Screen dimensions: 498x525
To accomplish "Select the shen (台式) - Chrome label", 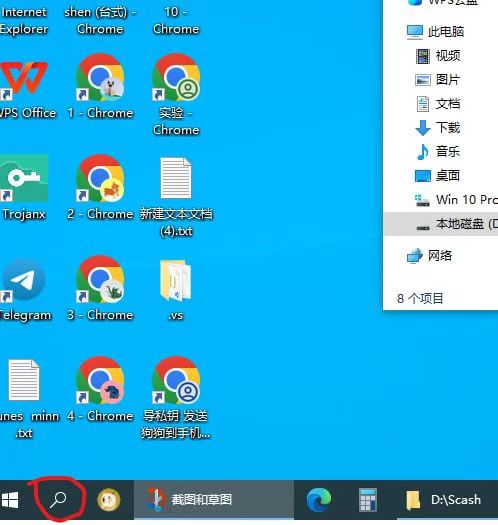I will [100, 20].
